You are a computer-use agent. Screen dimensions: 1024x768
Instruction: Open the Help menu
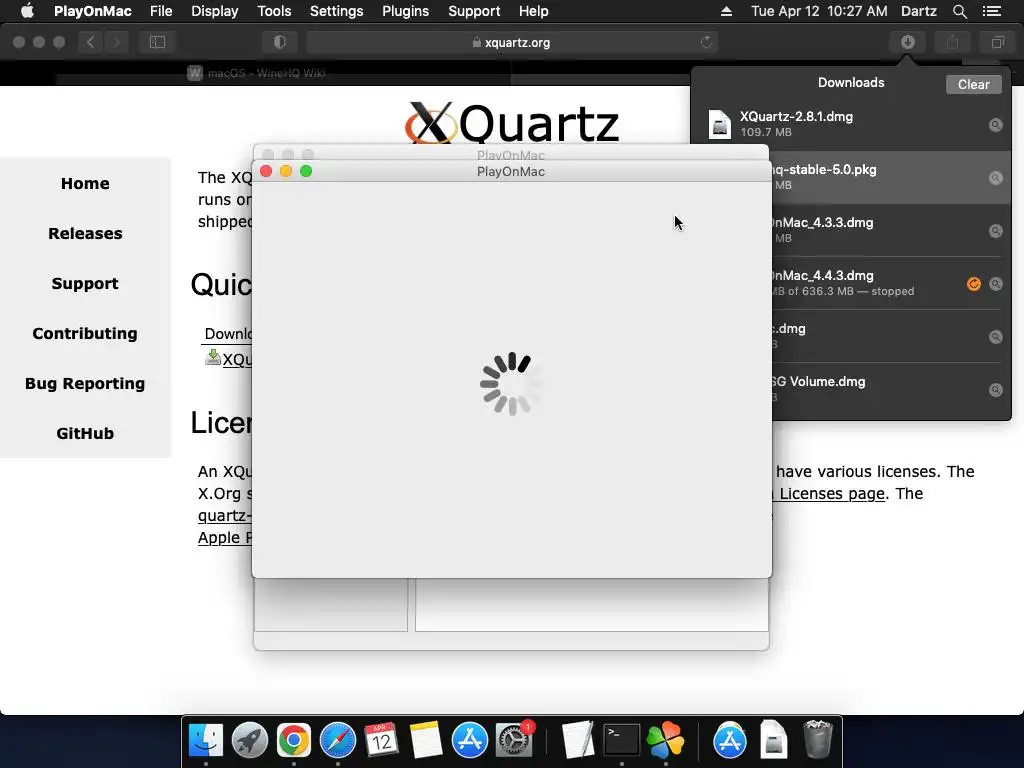coord(534,11)
